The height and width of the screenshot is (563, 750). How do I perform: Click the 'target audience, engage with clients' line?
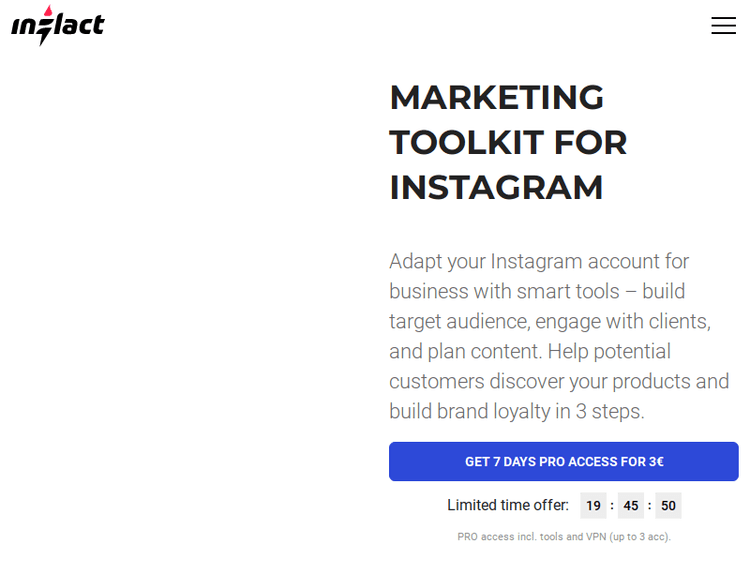click(550, 322)
